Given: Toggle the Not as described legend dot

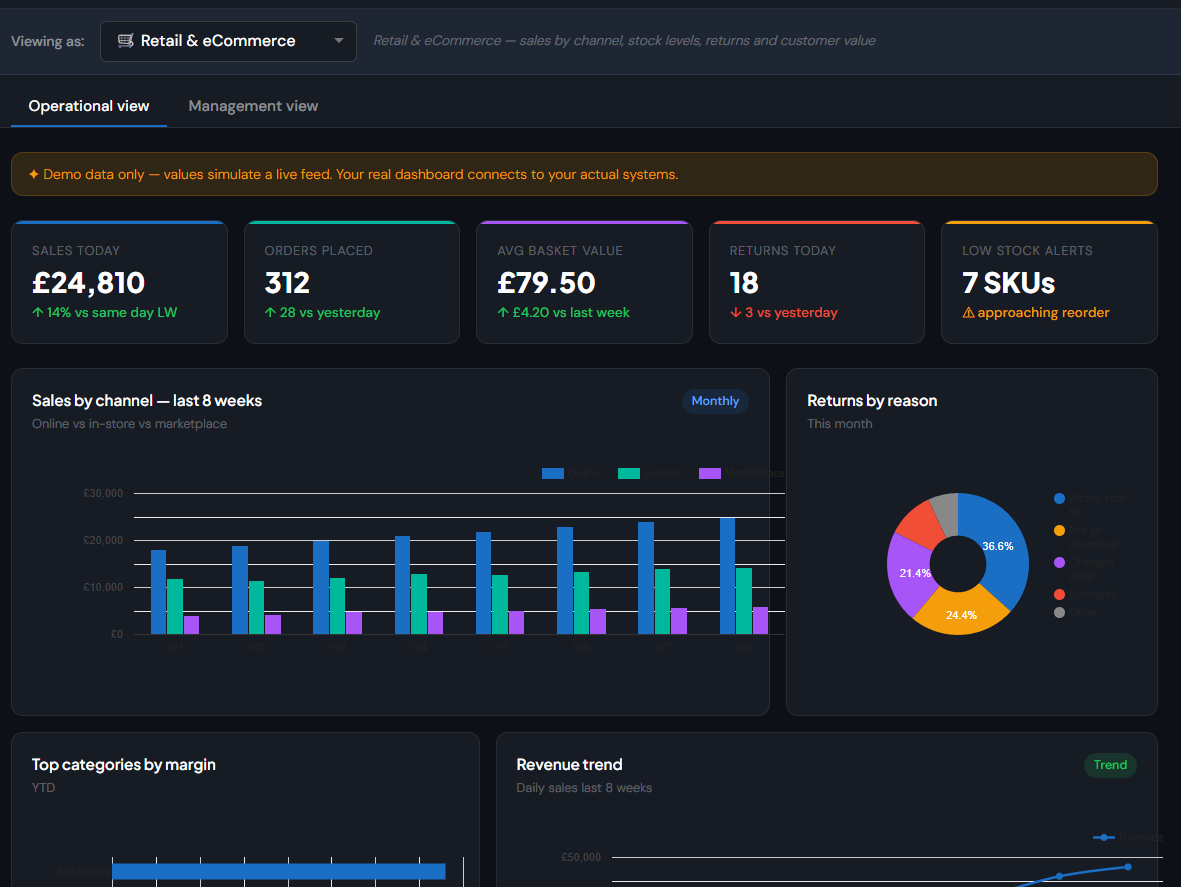Looking at the screenshot, I should coord(1059,531).
